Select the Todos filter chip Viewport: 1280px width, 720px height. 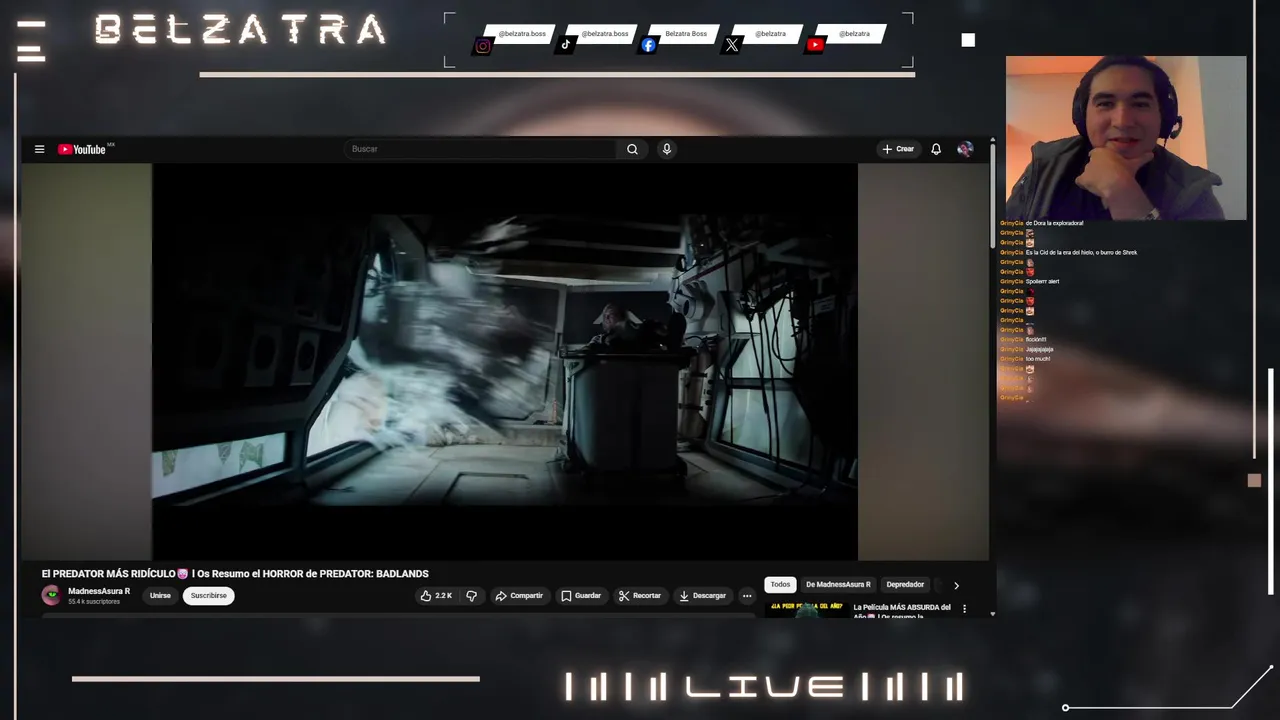click(x=780, y=585)
